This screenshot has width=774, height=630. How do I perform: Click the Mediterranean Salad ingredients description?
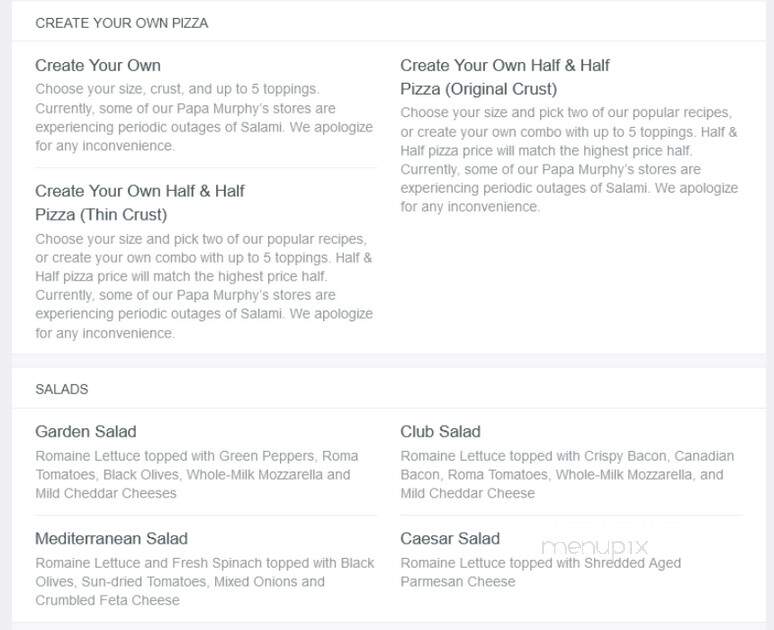pos(205,582)
